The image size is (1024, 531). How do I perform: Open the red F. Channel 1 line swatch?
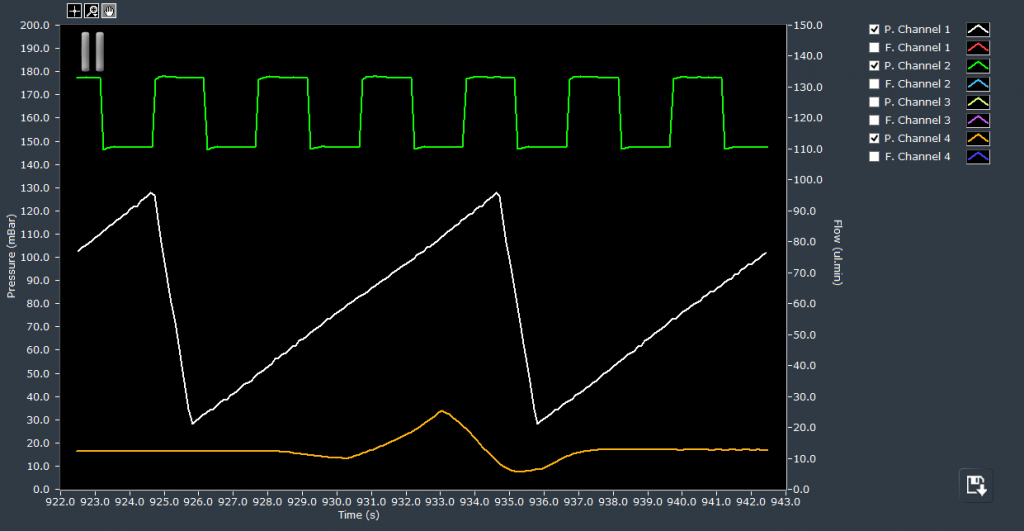[x=977, y=48]
